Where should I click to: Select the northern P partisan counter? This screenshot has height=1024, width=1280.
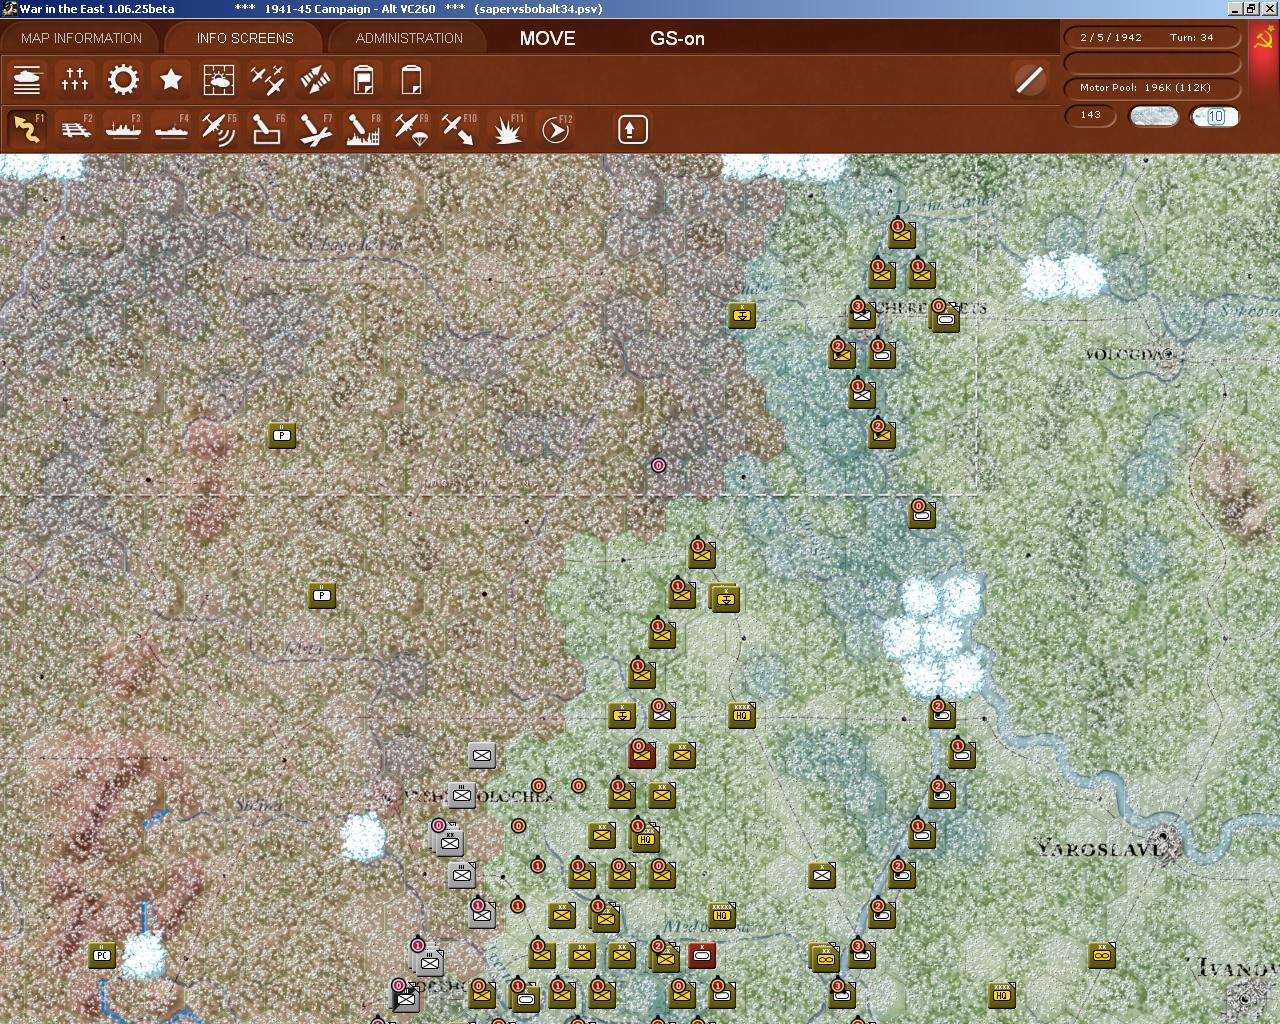pyautogui.click(x=282, y=435)
